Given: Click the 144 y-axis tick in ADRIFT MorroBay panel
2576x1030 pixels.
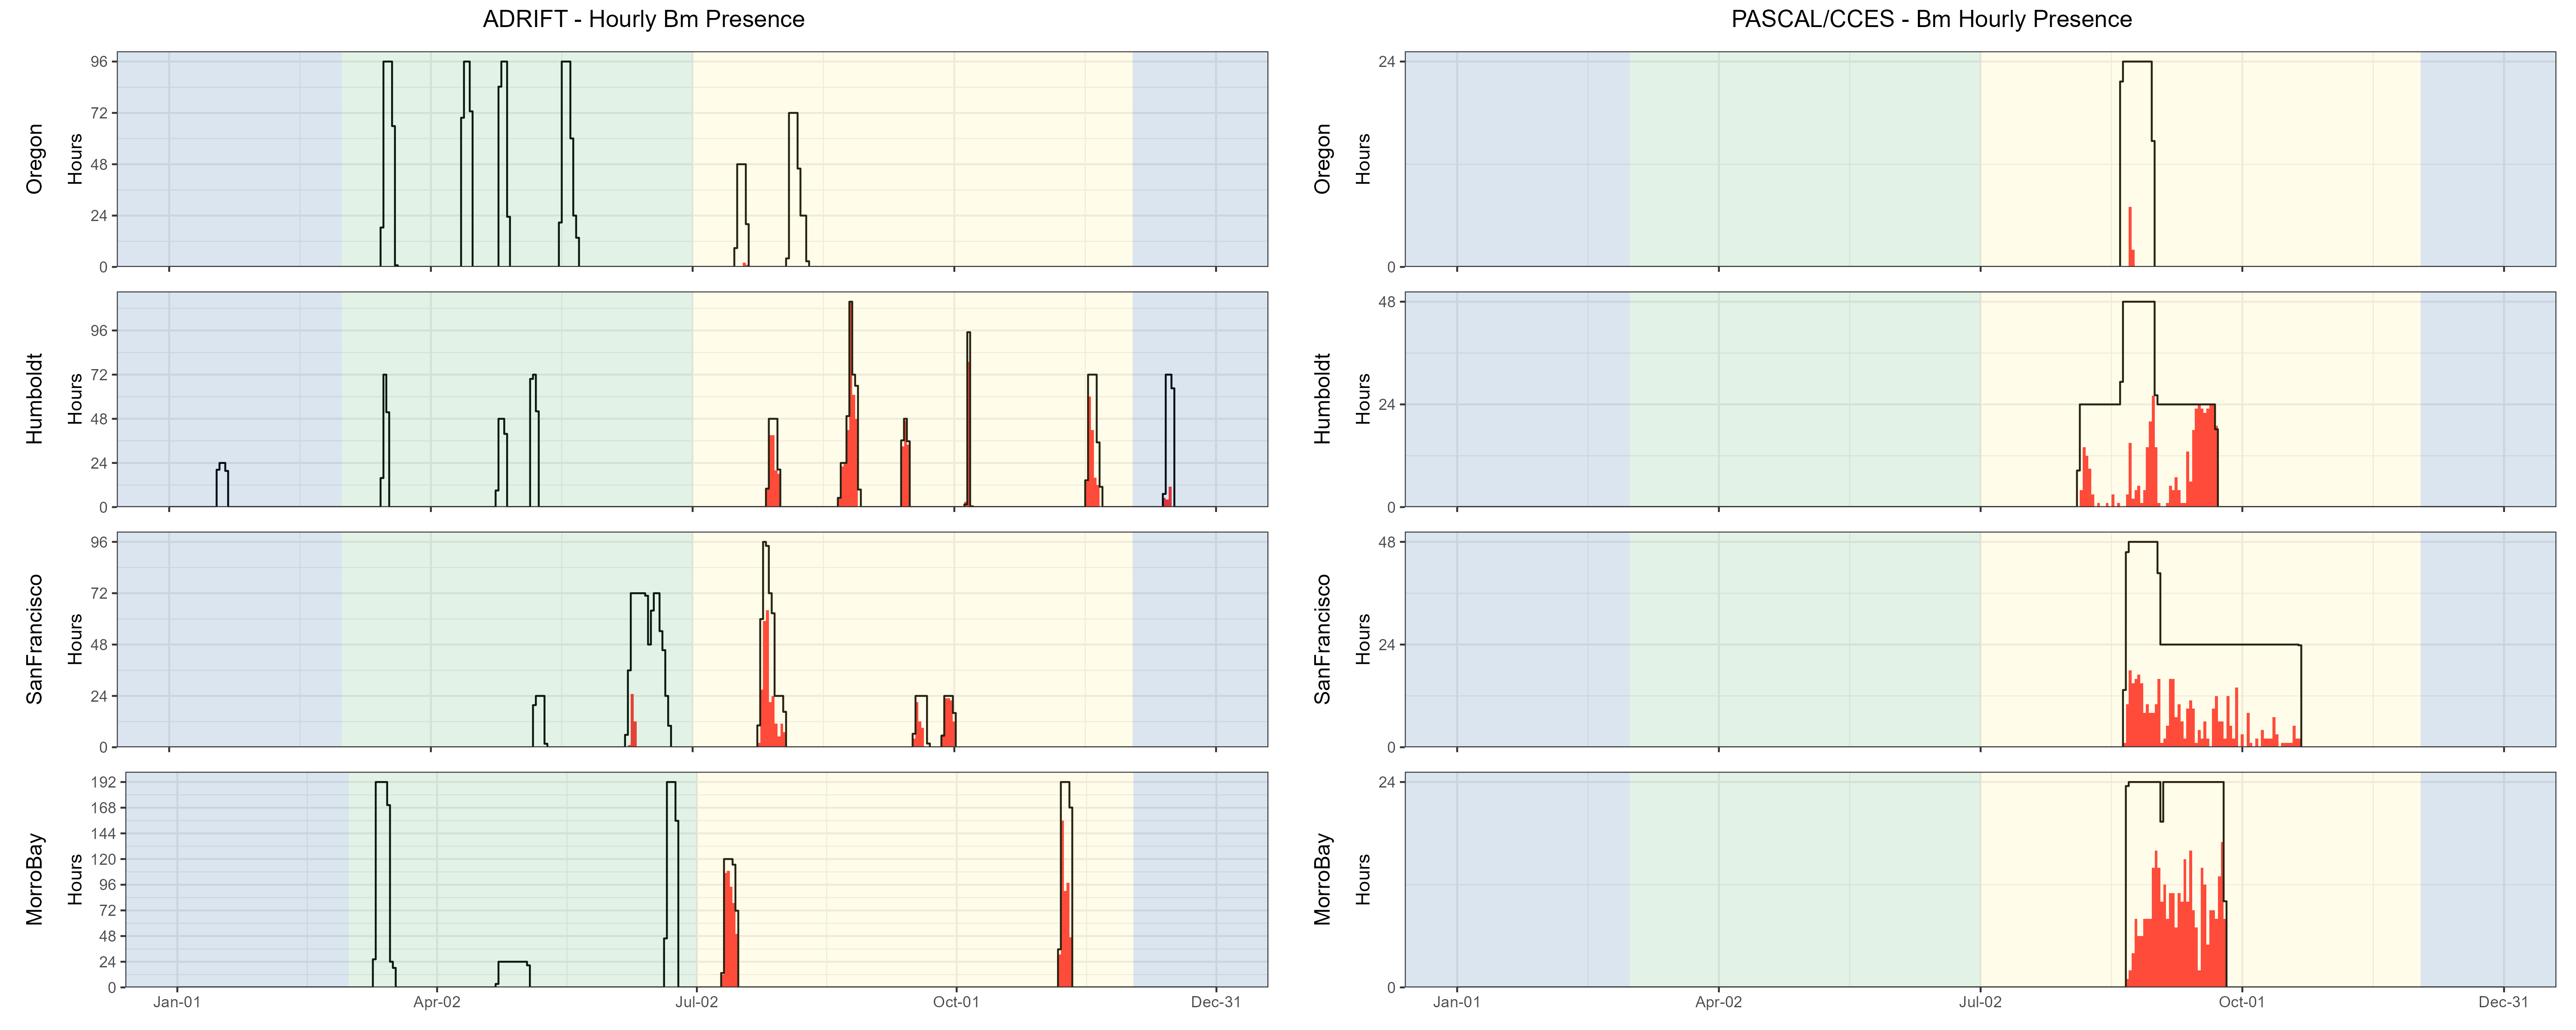Looking at the screenshot, I should (104, 834).
